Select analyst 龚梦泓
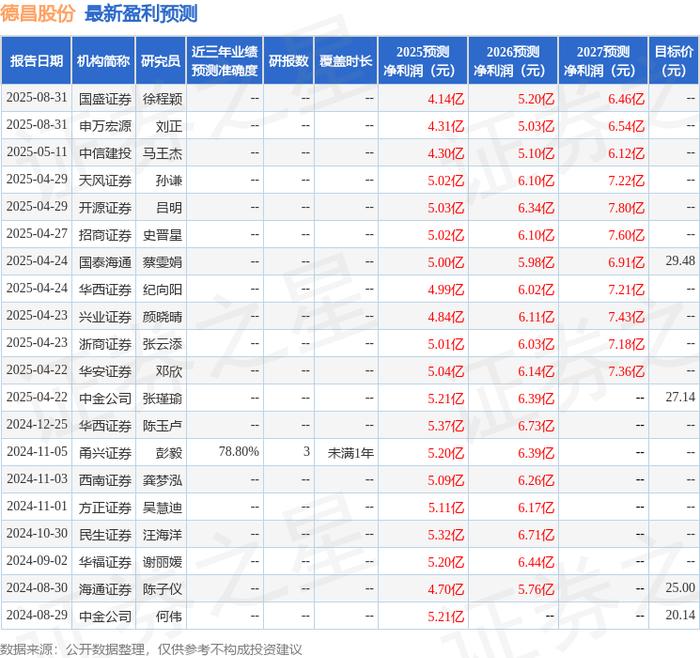The image size is (700, 658). [x=162, y=480]
